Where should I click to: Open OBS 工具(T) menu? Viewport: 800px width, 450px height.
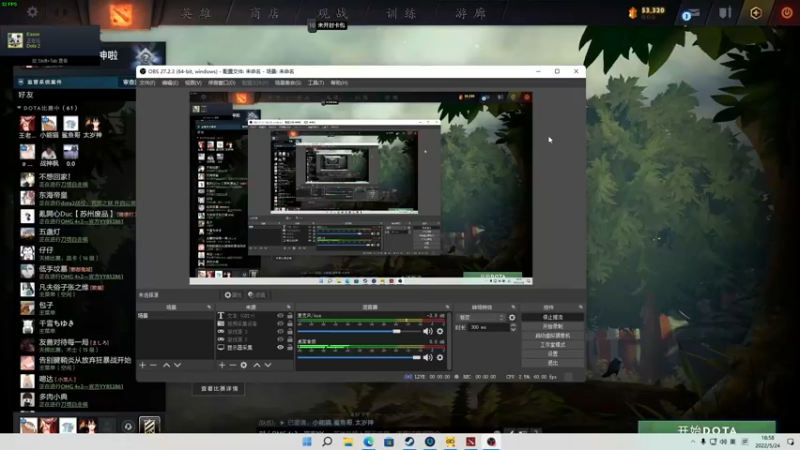click(315, 83)
